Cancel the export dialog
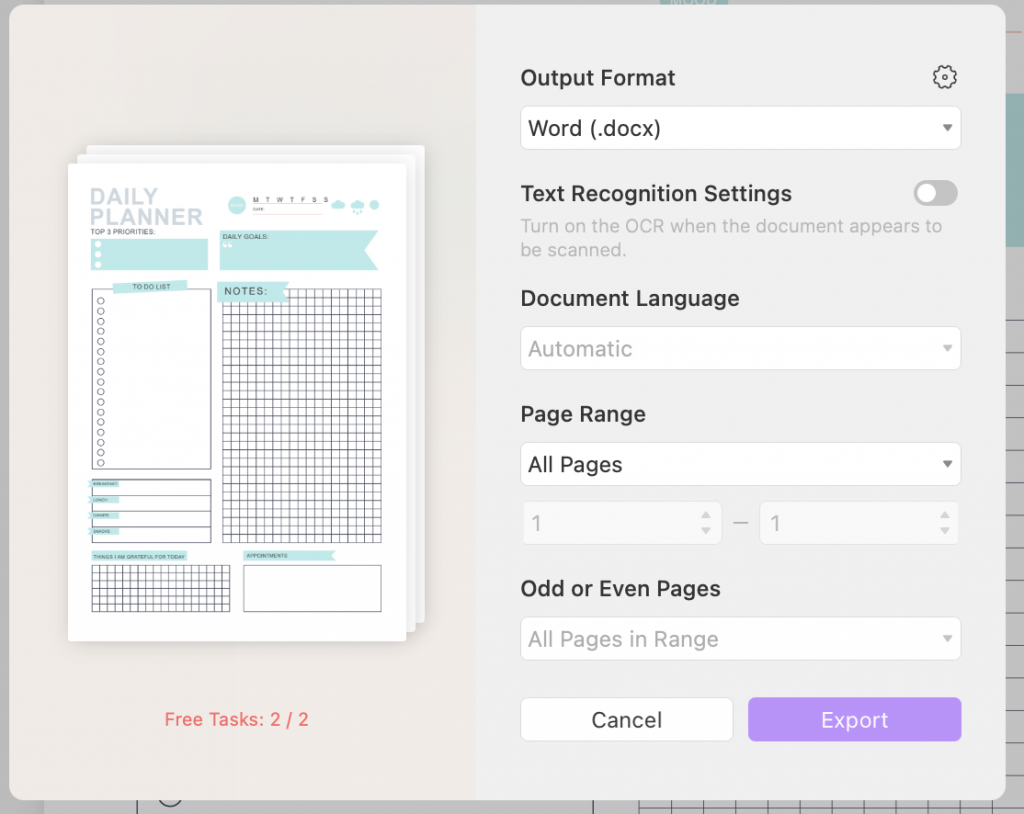Image resolution: width=1024 pixels, height=814 pixels. pyautogui.click(x=626, y=719)
